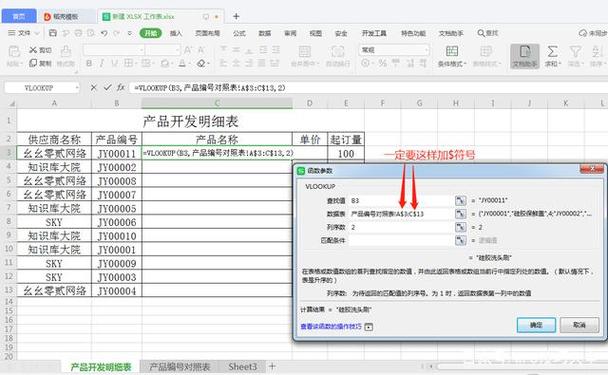Click range selector icon for 数据表 field

coord(460,214)
